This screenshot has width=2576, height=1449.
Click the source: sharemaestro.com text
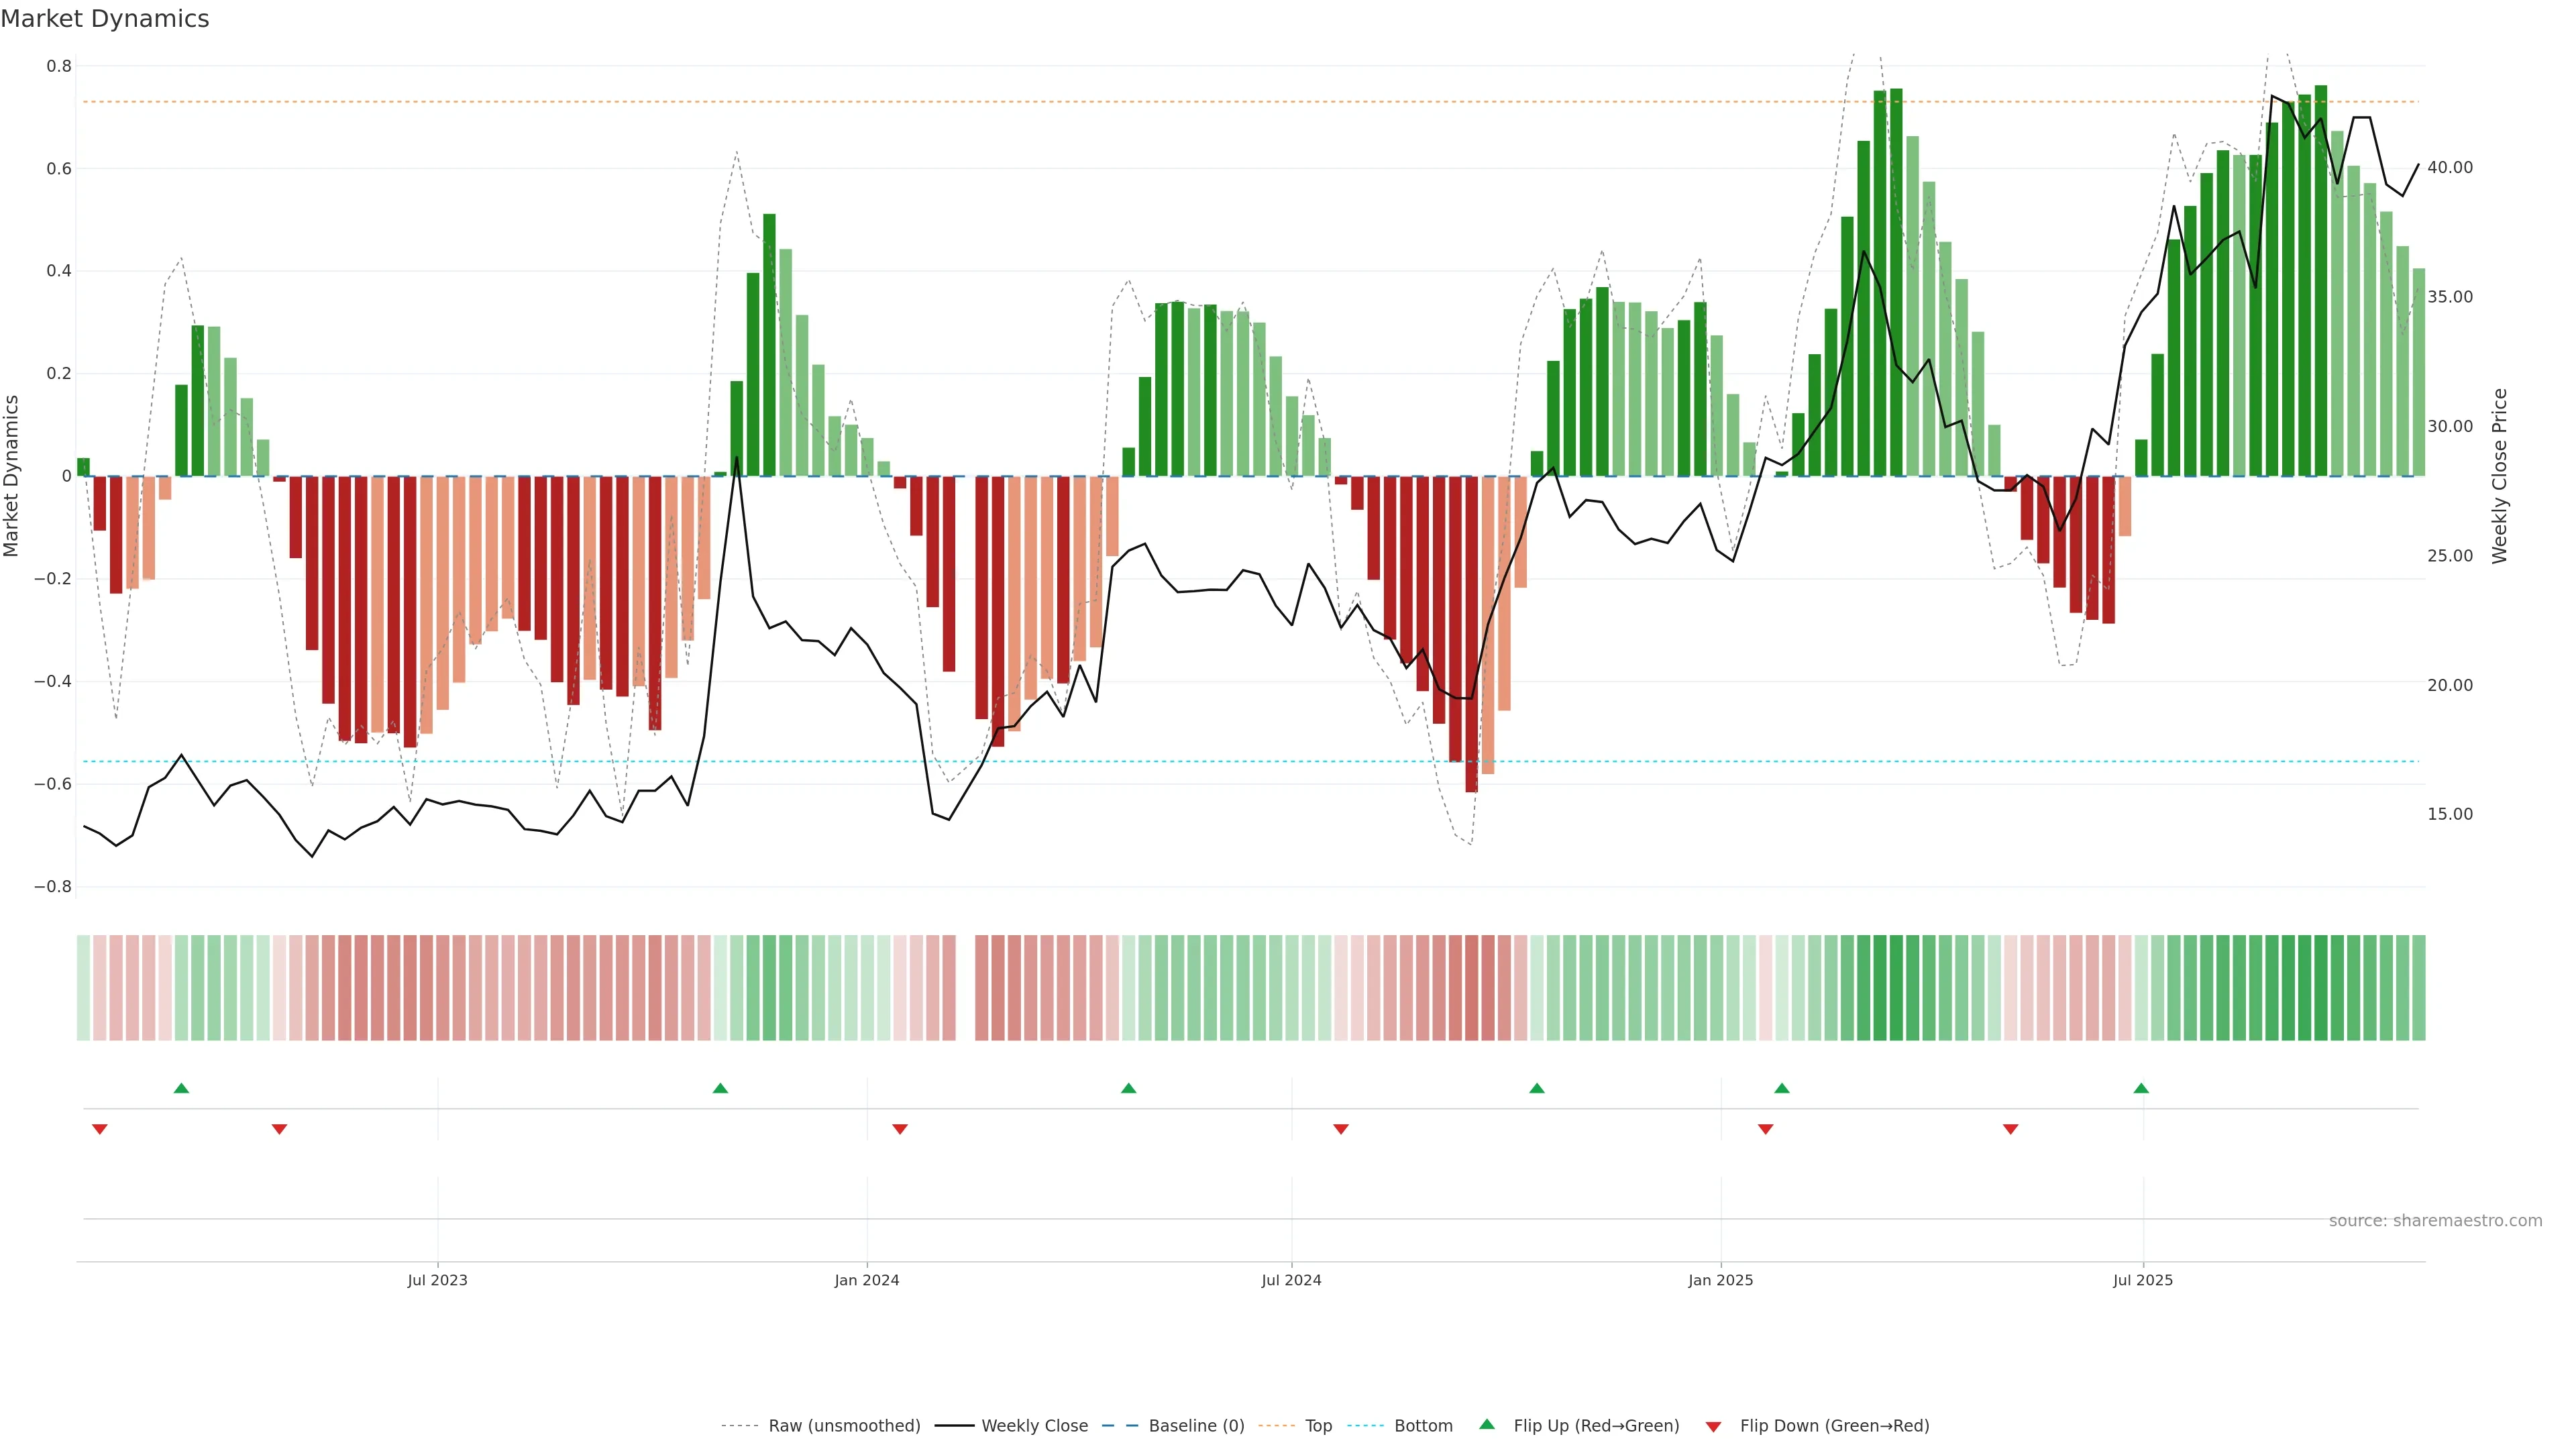pos(2435,1220)
